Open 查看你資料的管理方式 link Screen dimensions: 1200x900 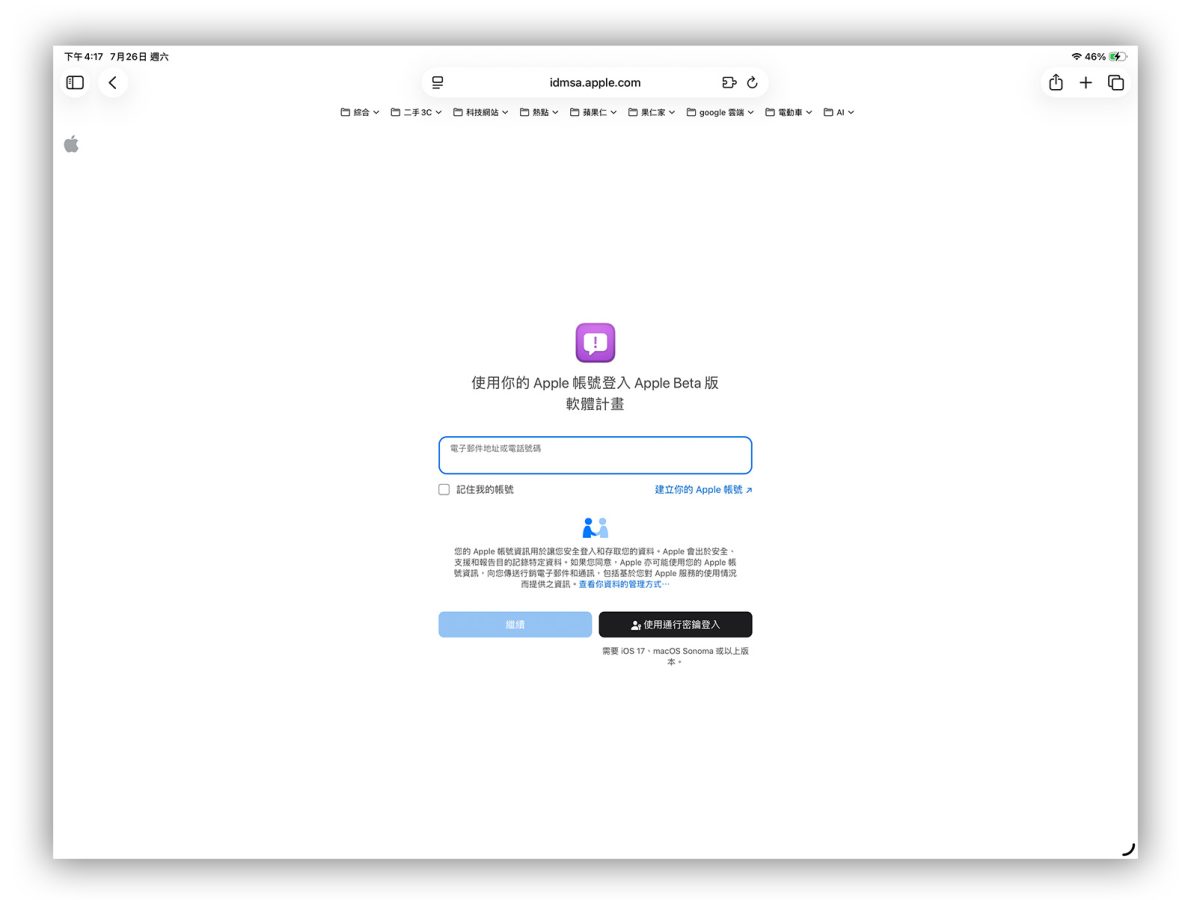tap(624, 584)
